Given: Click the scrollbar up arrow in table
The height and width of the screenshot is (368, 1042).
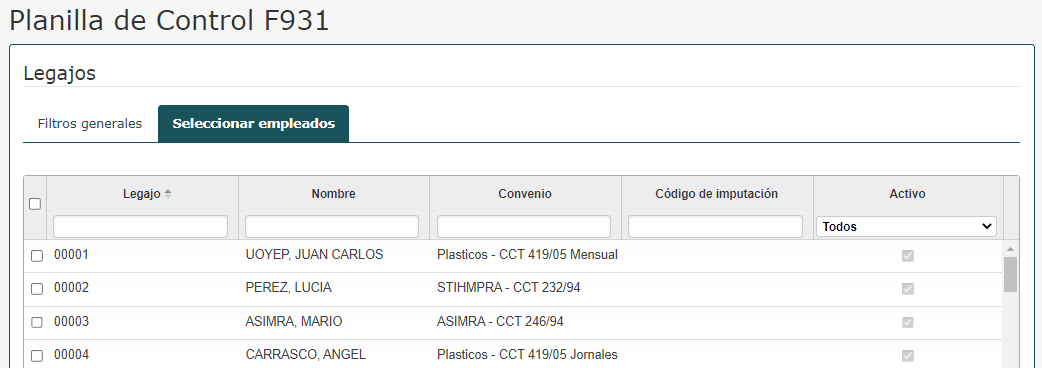Looking at the screenshot, I should [1010, 249].
